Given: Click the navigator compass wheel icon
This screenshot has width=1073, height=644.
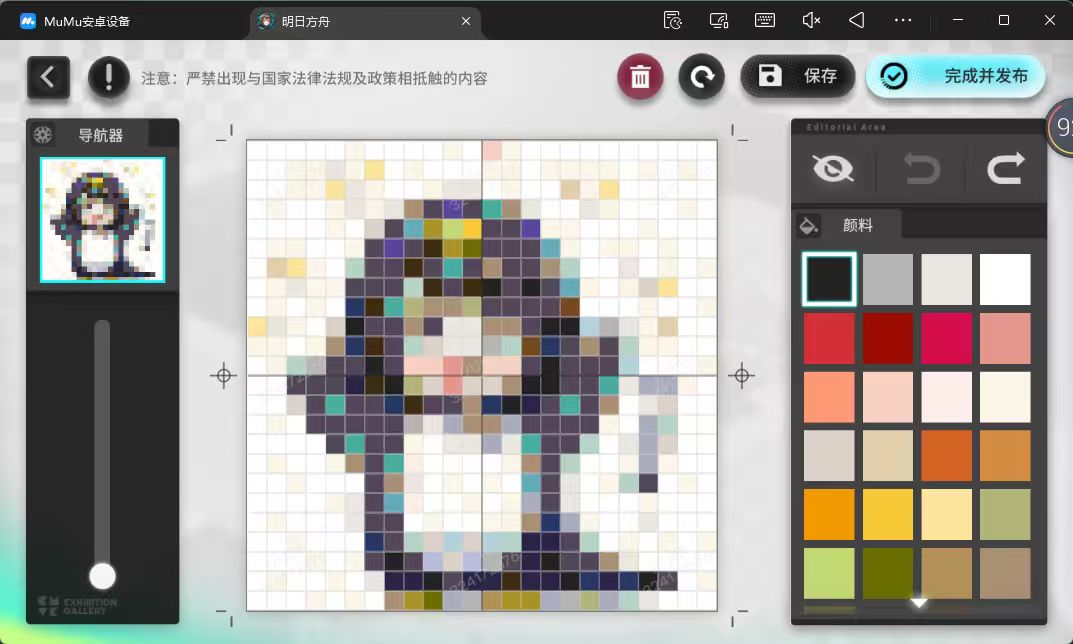Looking at the screenshot, I should click(x=43, y=135).
